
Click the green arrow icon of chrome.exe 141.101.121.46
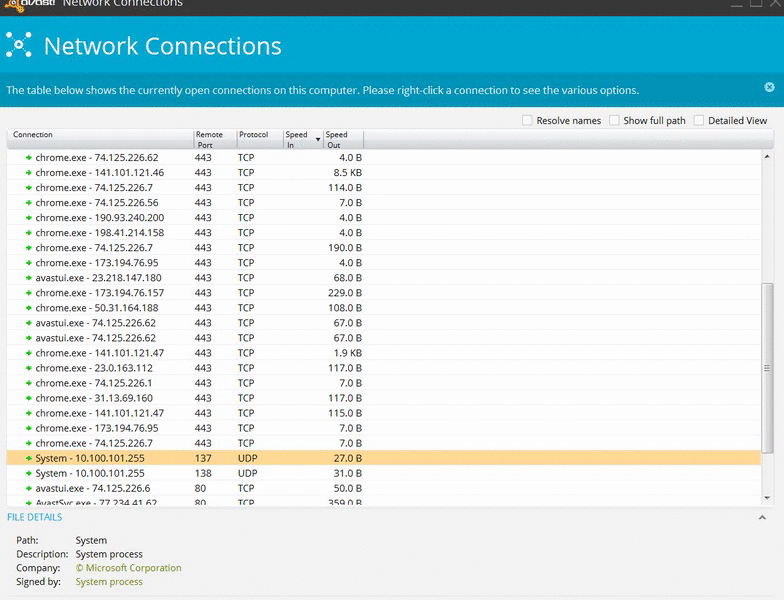pos(28,172)
